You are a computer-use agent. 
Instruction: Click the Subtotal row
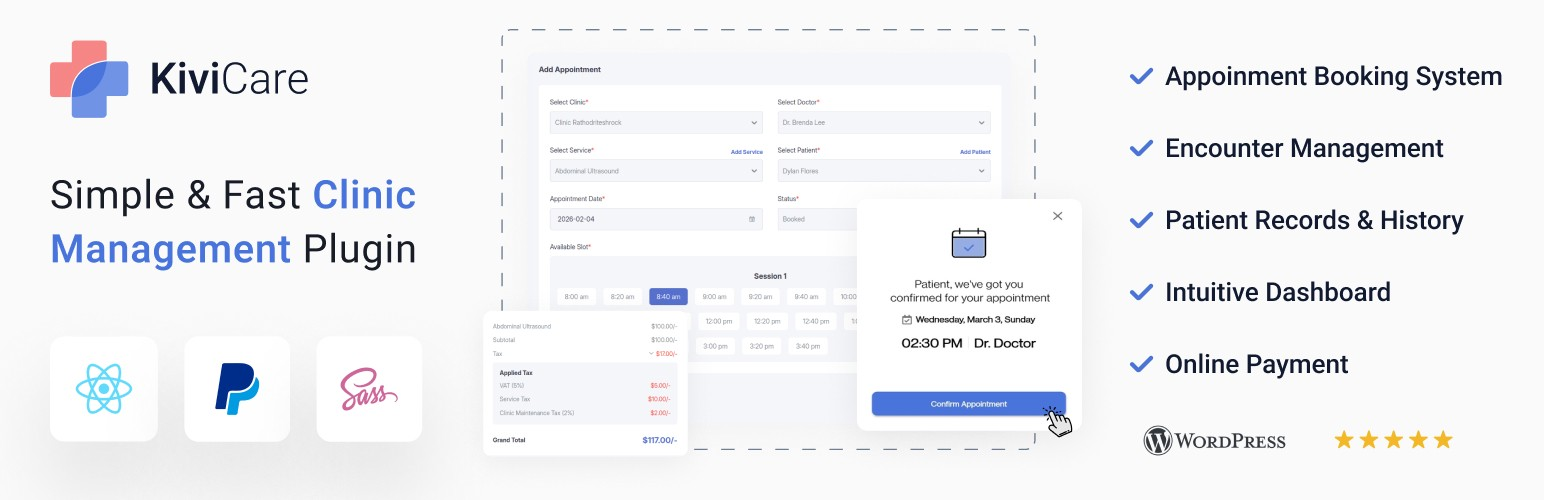(585, 340)
